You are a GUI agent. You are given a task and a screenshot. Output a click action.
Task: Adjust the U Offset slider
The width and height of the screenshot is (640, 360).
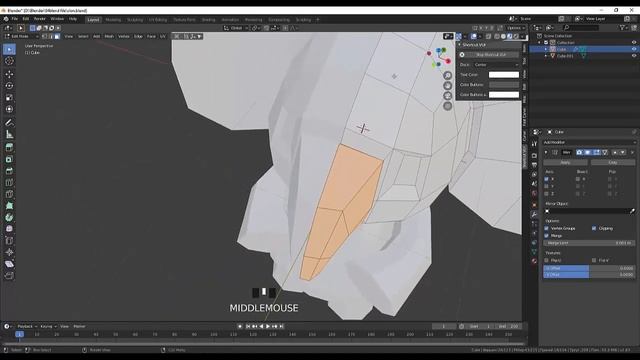point(589,268)
